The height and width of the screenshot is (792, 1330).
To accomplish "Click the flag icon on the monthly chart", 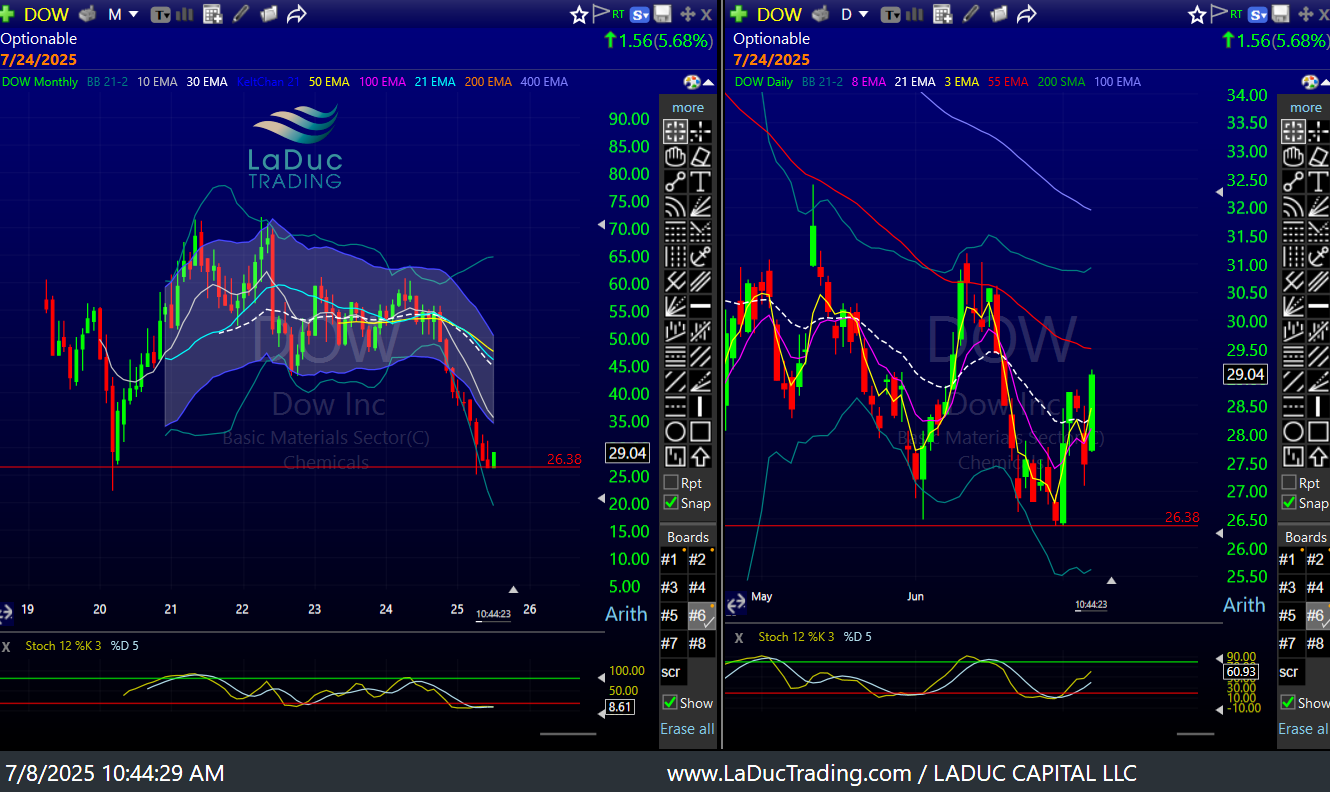I will 601,14.
